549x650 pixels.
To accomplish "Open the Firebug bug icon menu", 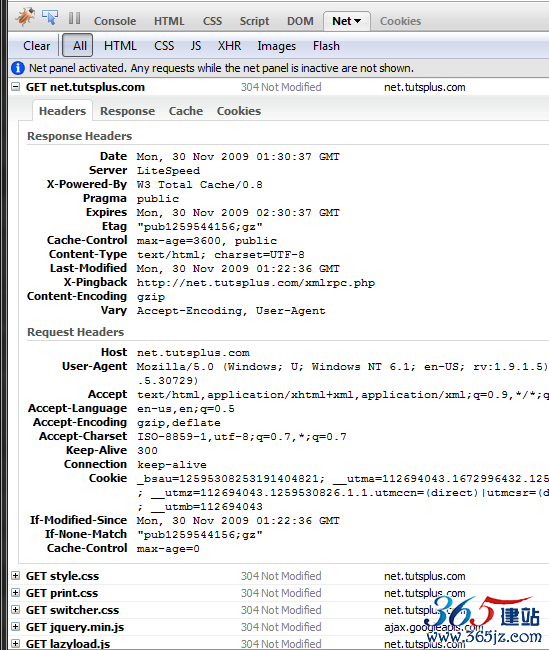I will (25, 17).
